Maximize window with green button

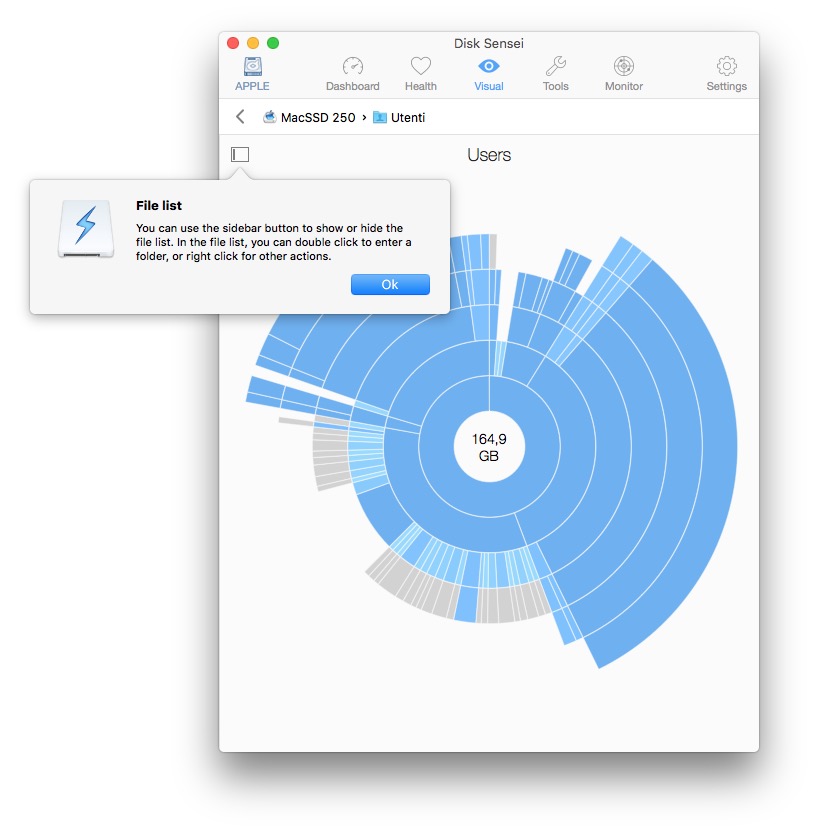tap(273, 43)
